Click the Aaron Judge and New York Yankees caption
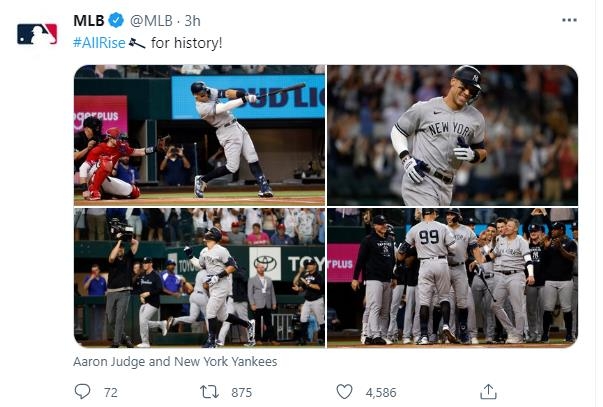The height and width of the screenshot is (407, 603). pyautogui.click(x=175, y=361)
